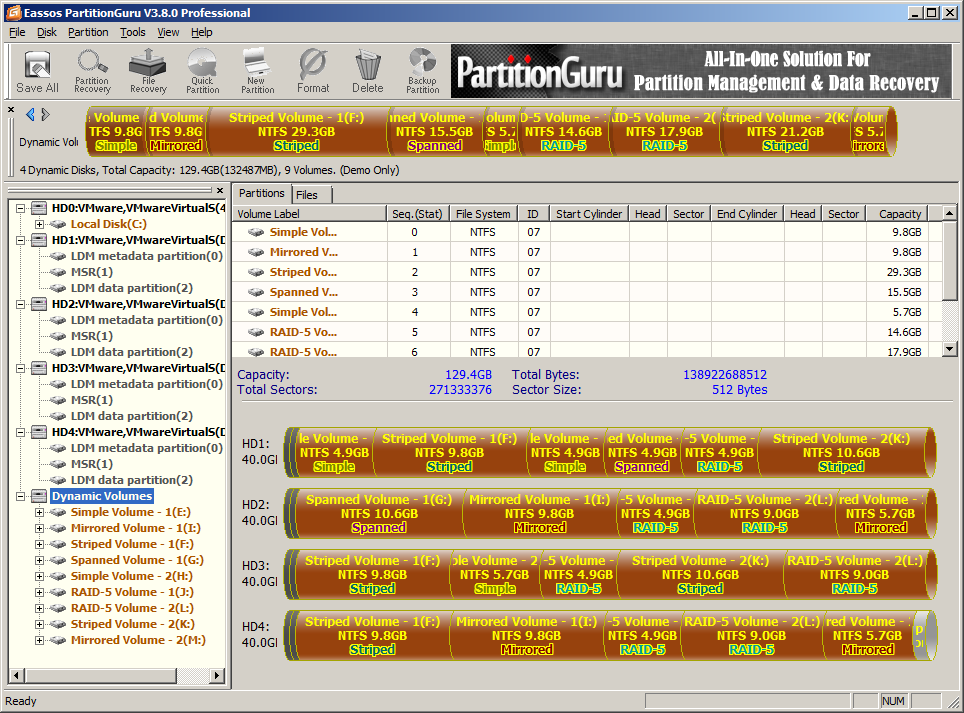Open the Partition Recovery tool
Screen dimensions: 964x713
pos(92,72)
